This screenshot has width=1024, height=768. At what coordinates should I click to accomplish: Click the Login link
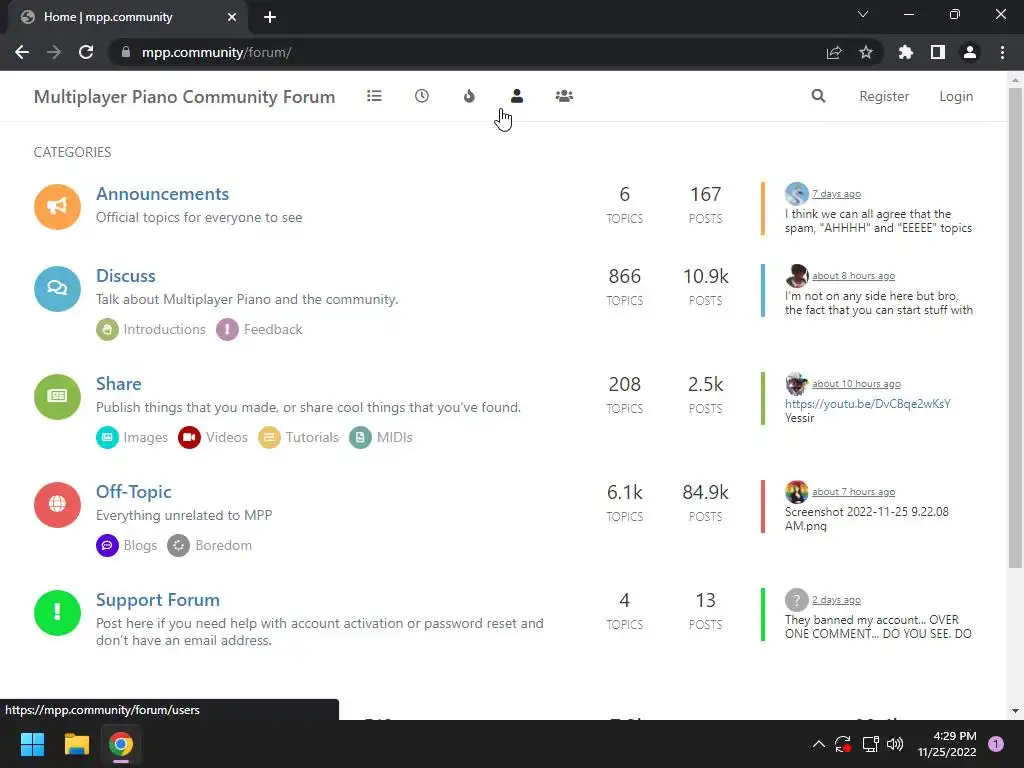pos(956,96)
